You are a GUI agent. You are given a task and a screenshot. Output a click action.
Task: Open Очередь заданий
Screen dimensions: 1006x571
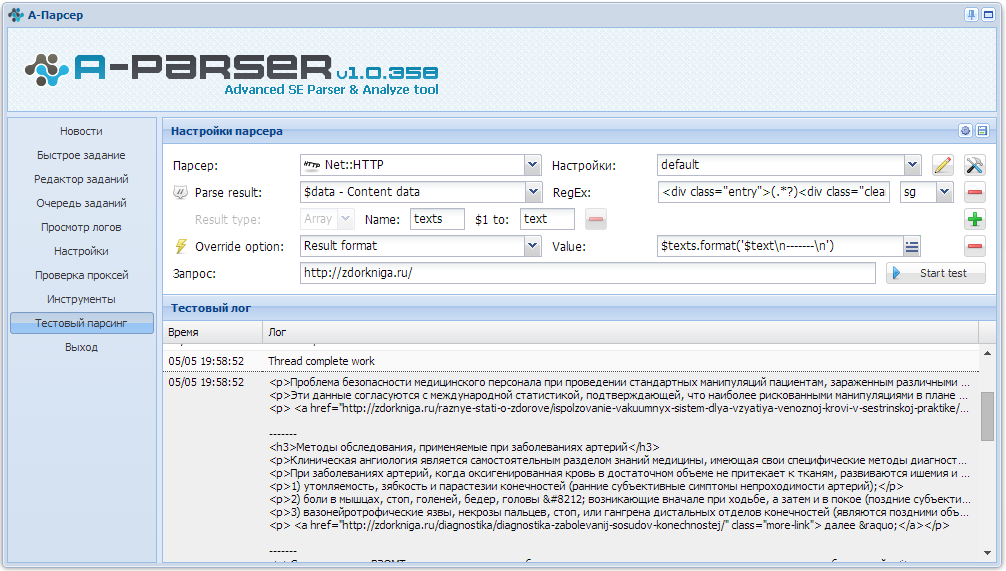(x=81, y=203)
